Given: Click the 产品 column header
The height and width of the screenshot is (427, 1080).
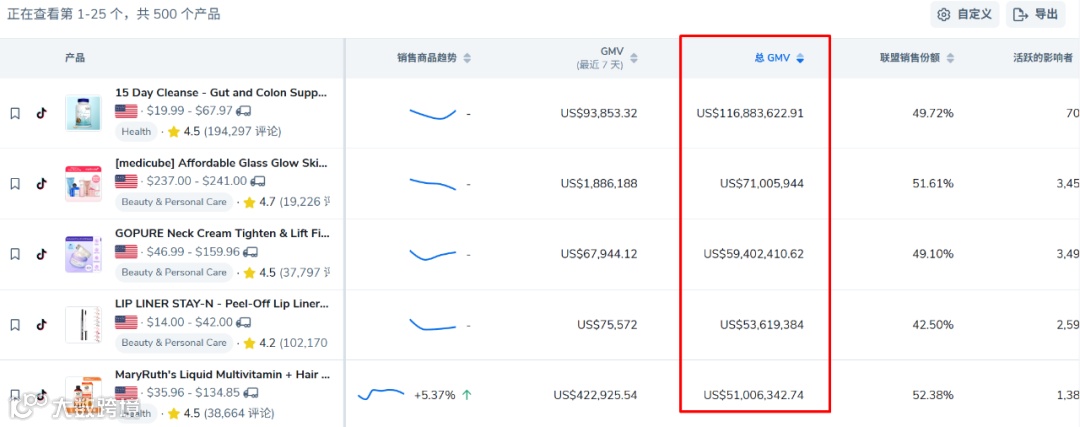Looking at the screenshot, I should point(75,58).
